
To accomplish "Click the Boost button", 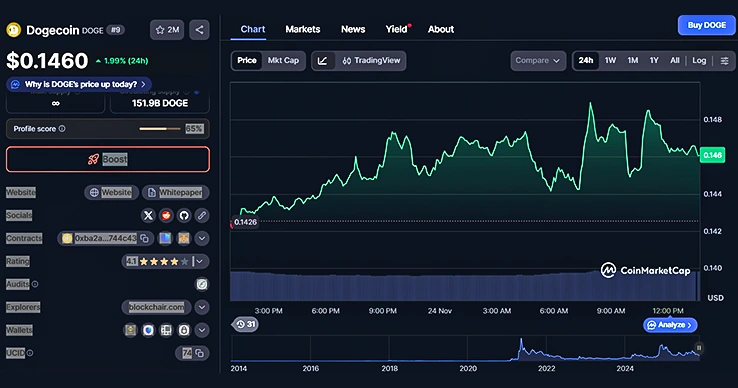I will (108, 159).
